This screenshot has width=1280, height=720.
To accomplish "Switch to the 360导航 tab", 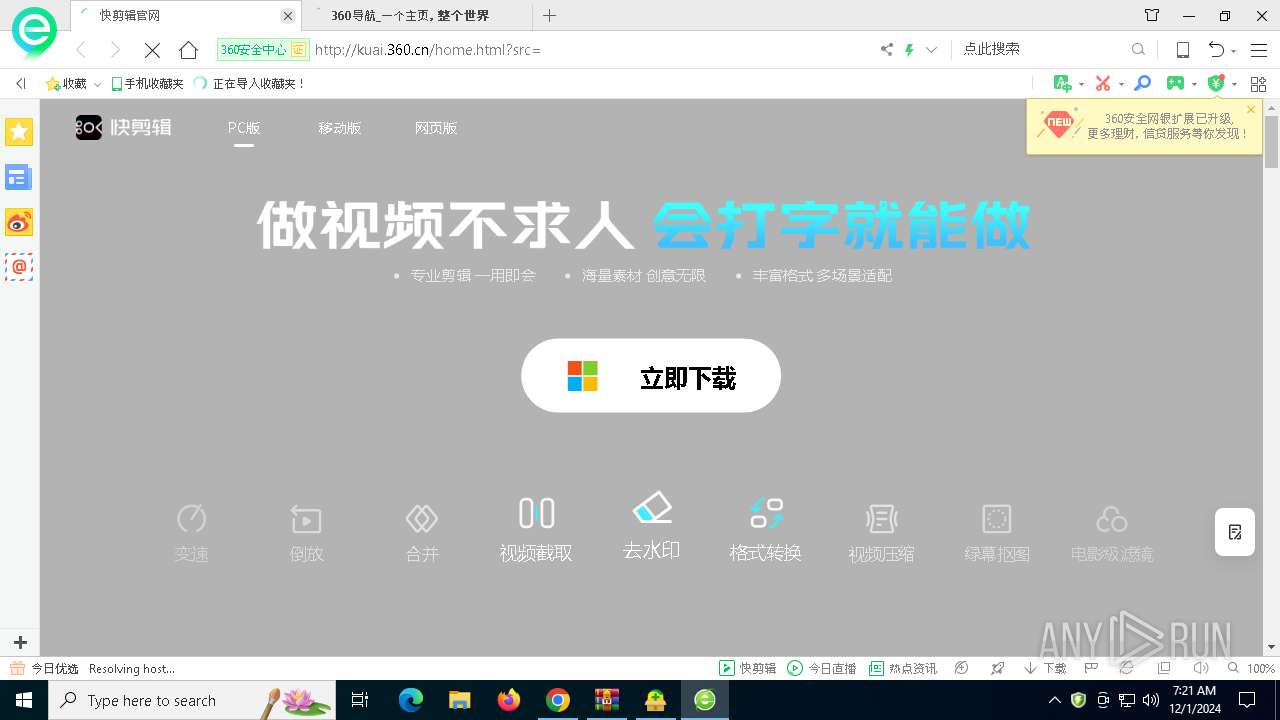I will [418, 16].
